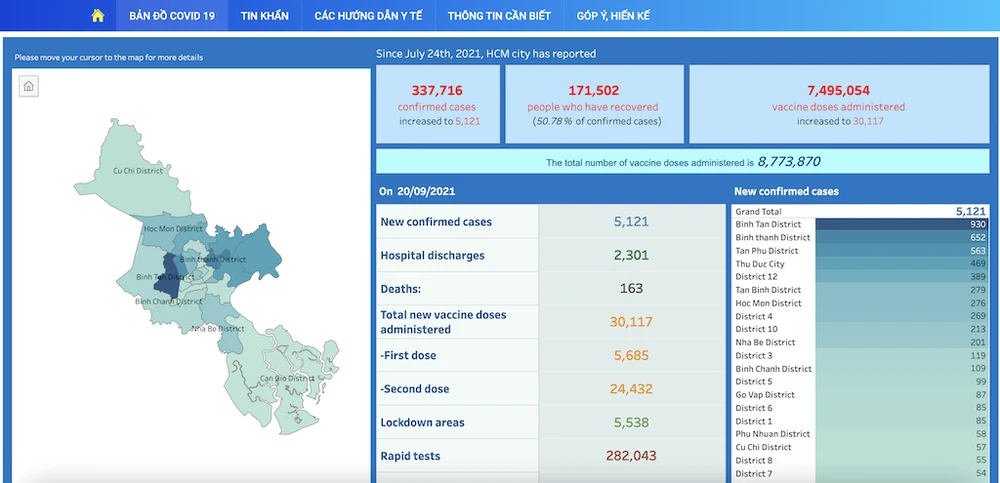The height and width of the screenshot is (483, 1000).
Task: Select Go Vap District row in chart
Action: click(x=900, y=395)
